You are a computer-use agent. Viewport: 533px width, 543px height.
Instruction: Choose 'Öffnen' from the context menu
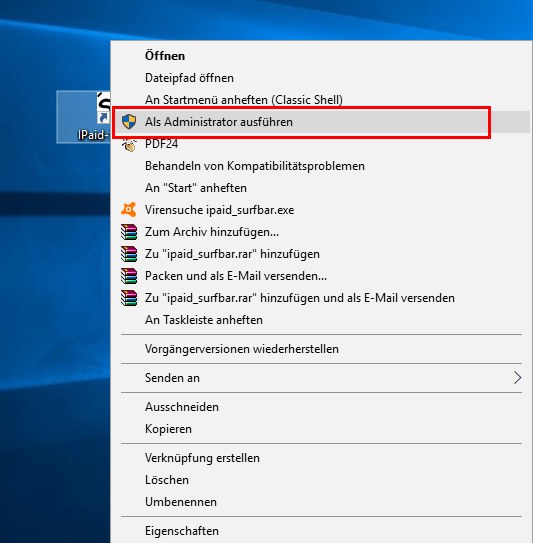(165, 56)
